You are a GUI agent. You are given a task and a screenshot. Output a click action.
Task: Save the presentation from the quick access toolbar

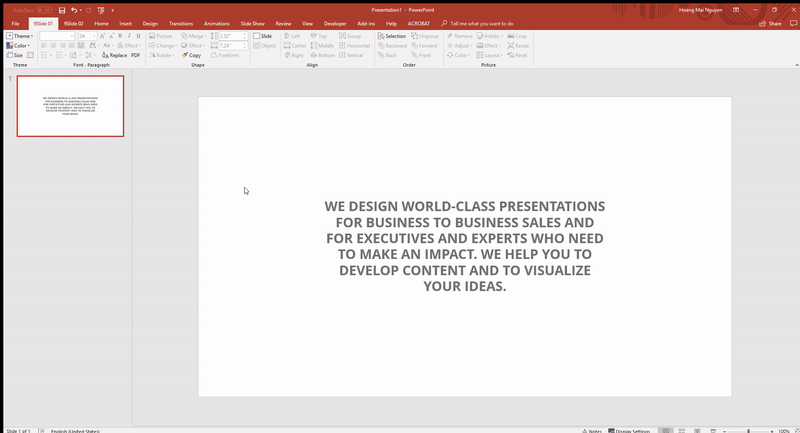coord(62,10)
